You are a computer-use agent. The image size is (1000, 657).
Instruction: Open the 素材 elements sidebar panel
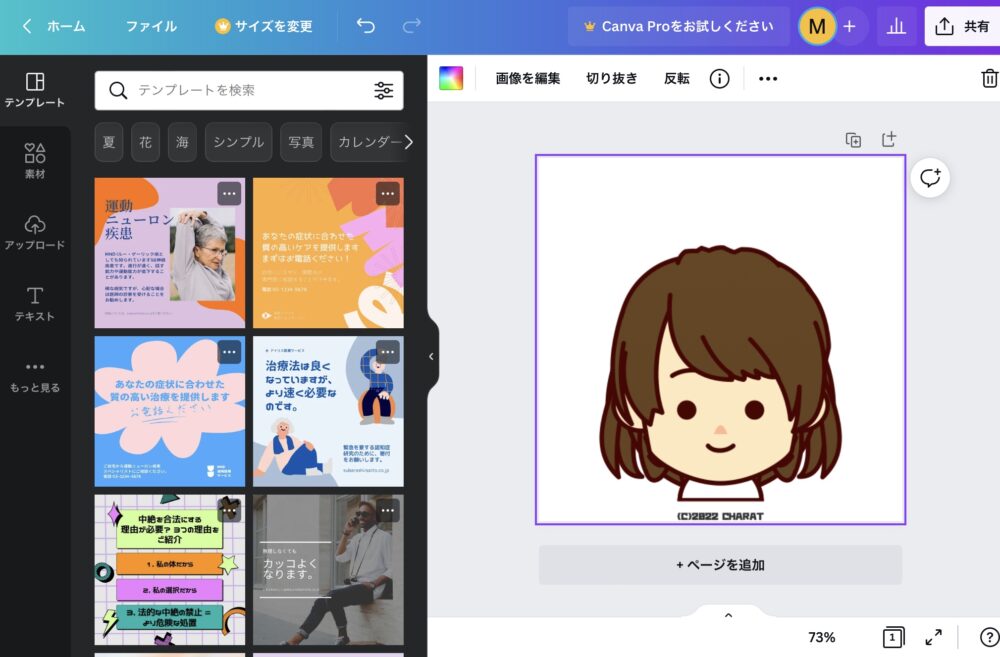click(35, 161)
